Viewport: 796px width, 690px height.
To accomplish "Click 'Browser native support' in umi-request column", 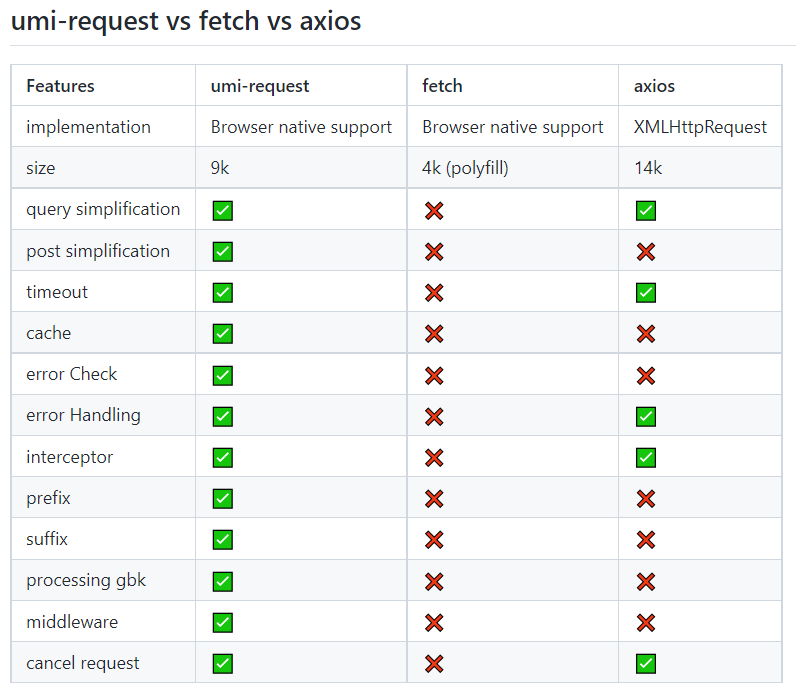I will pyautogui.click(x=302, y=127).
